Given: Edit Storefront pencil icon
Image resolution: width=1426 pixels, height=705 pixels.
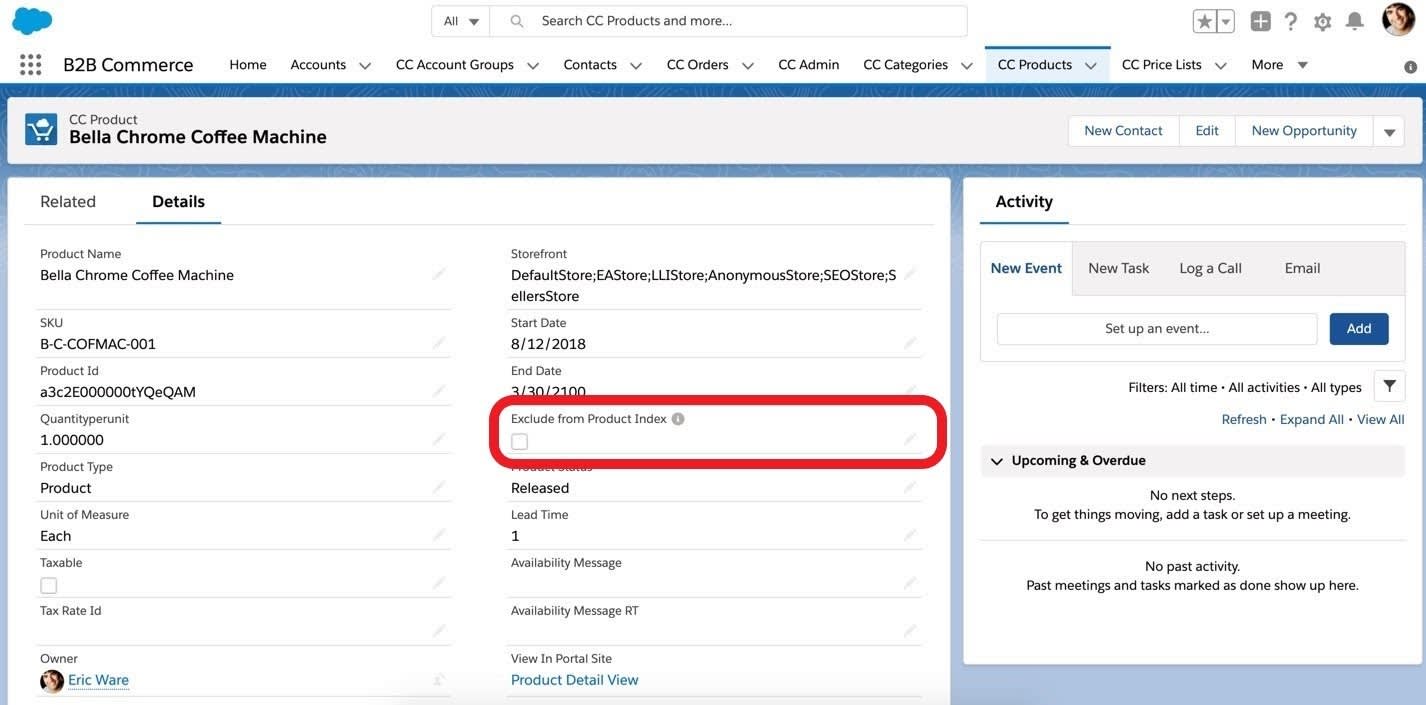Looking at the screenshot, I should point(910,274).
